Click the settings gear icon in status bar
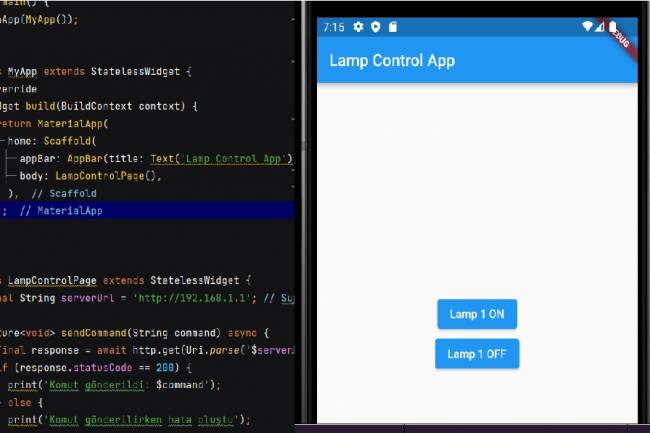 358,27
